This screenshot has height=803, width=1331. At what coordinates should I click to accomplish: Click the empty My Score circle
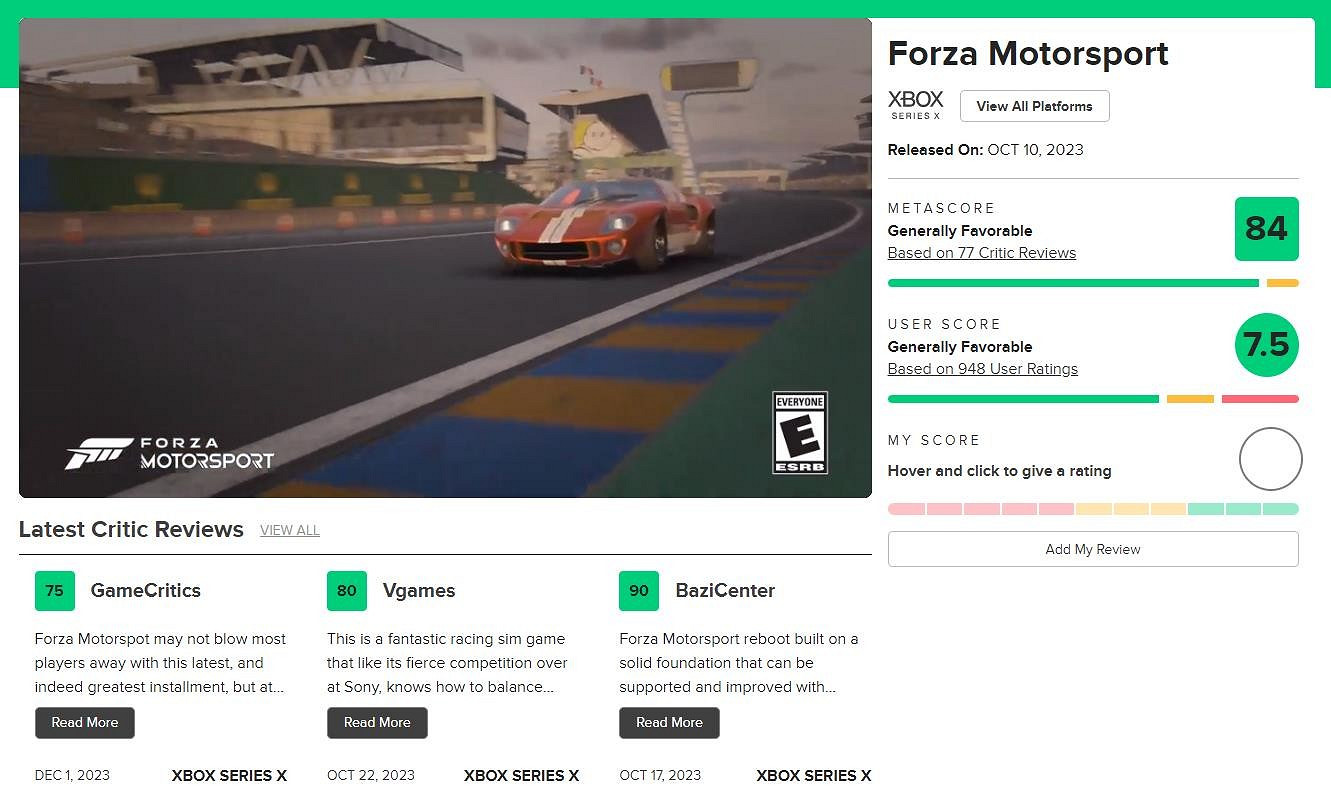coord(1270,459)
